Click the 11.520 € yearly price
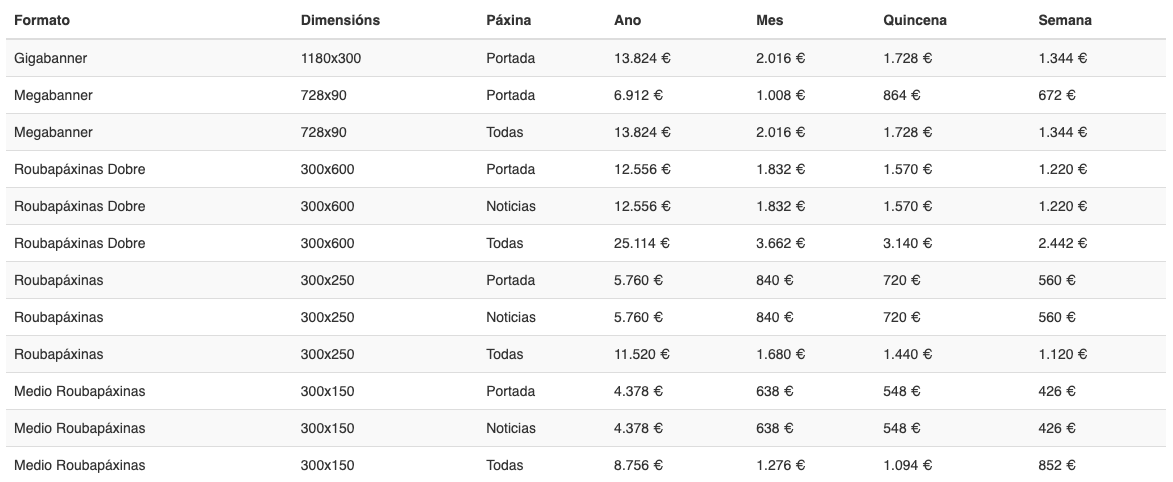Screen dimensions: 1173x482 (x=642, y=354)
